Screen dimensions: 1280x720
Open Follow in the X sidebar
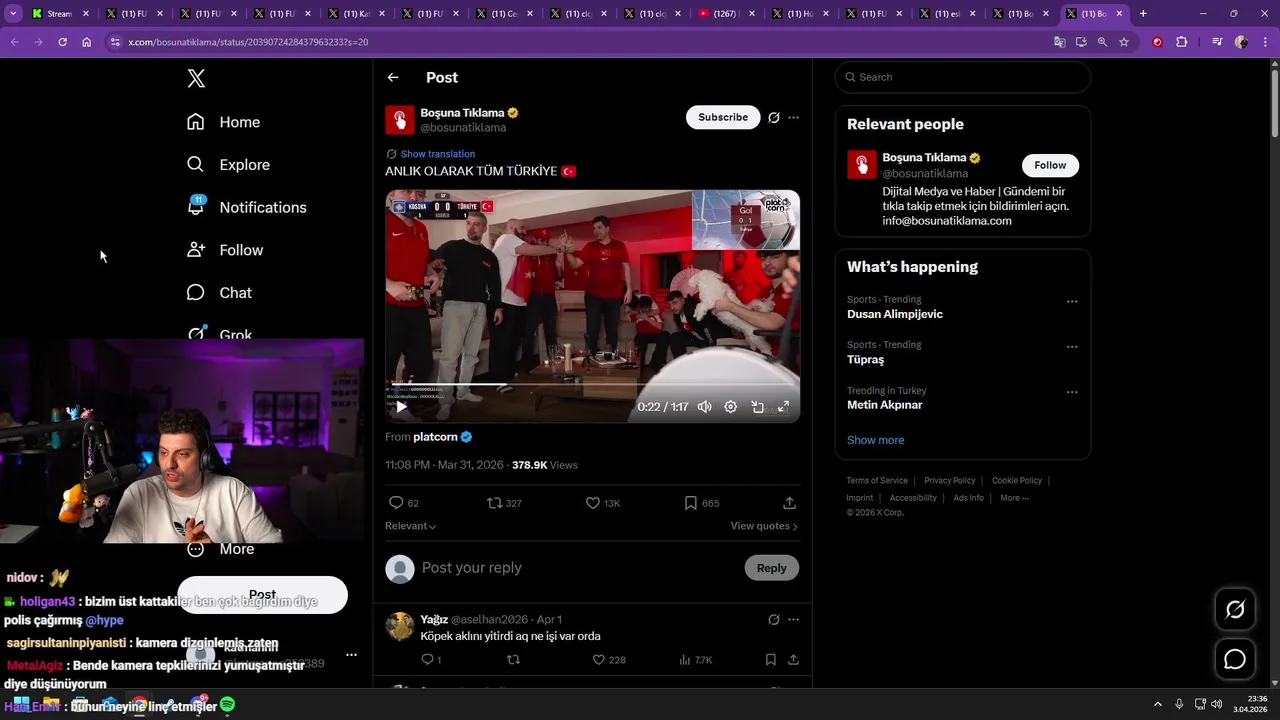pos(225,250)
